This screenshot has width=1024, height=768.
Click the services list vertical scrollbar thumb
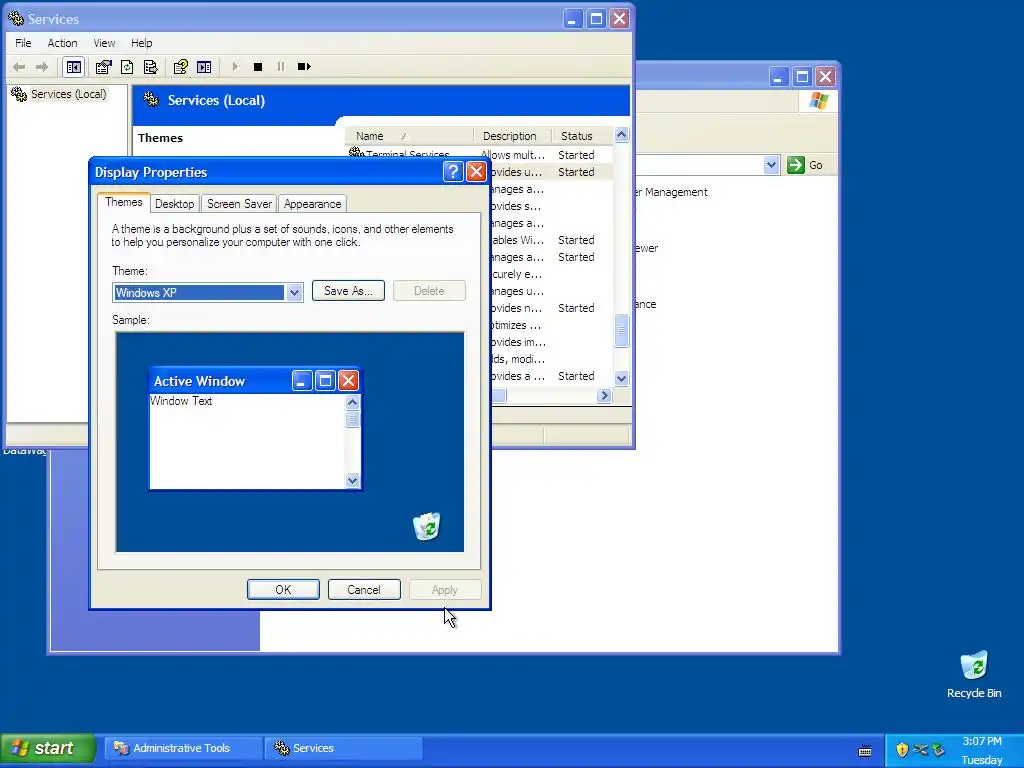(621, 331)
